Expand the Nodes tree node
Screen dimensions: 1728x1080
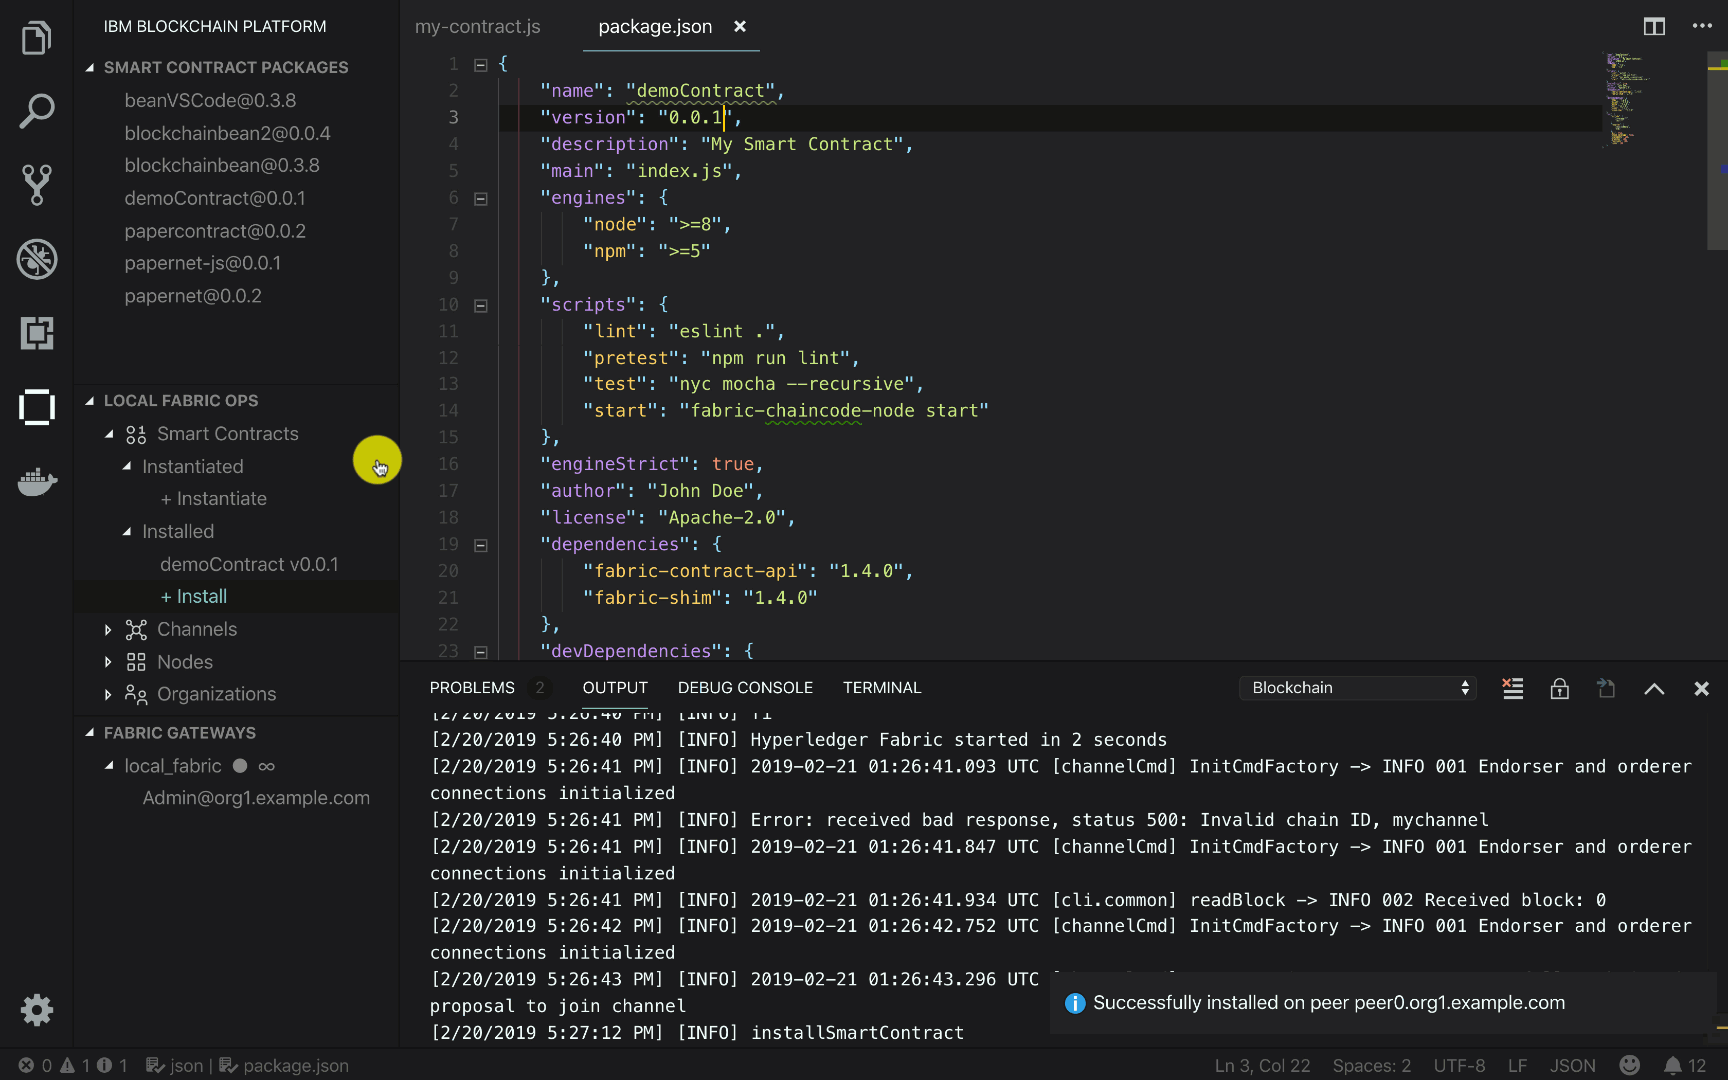pyautogui.click(x=108, y=662)
